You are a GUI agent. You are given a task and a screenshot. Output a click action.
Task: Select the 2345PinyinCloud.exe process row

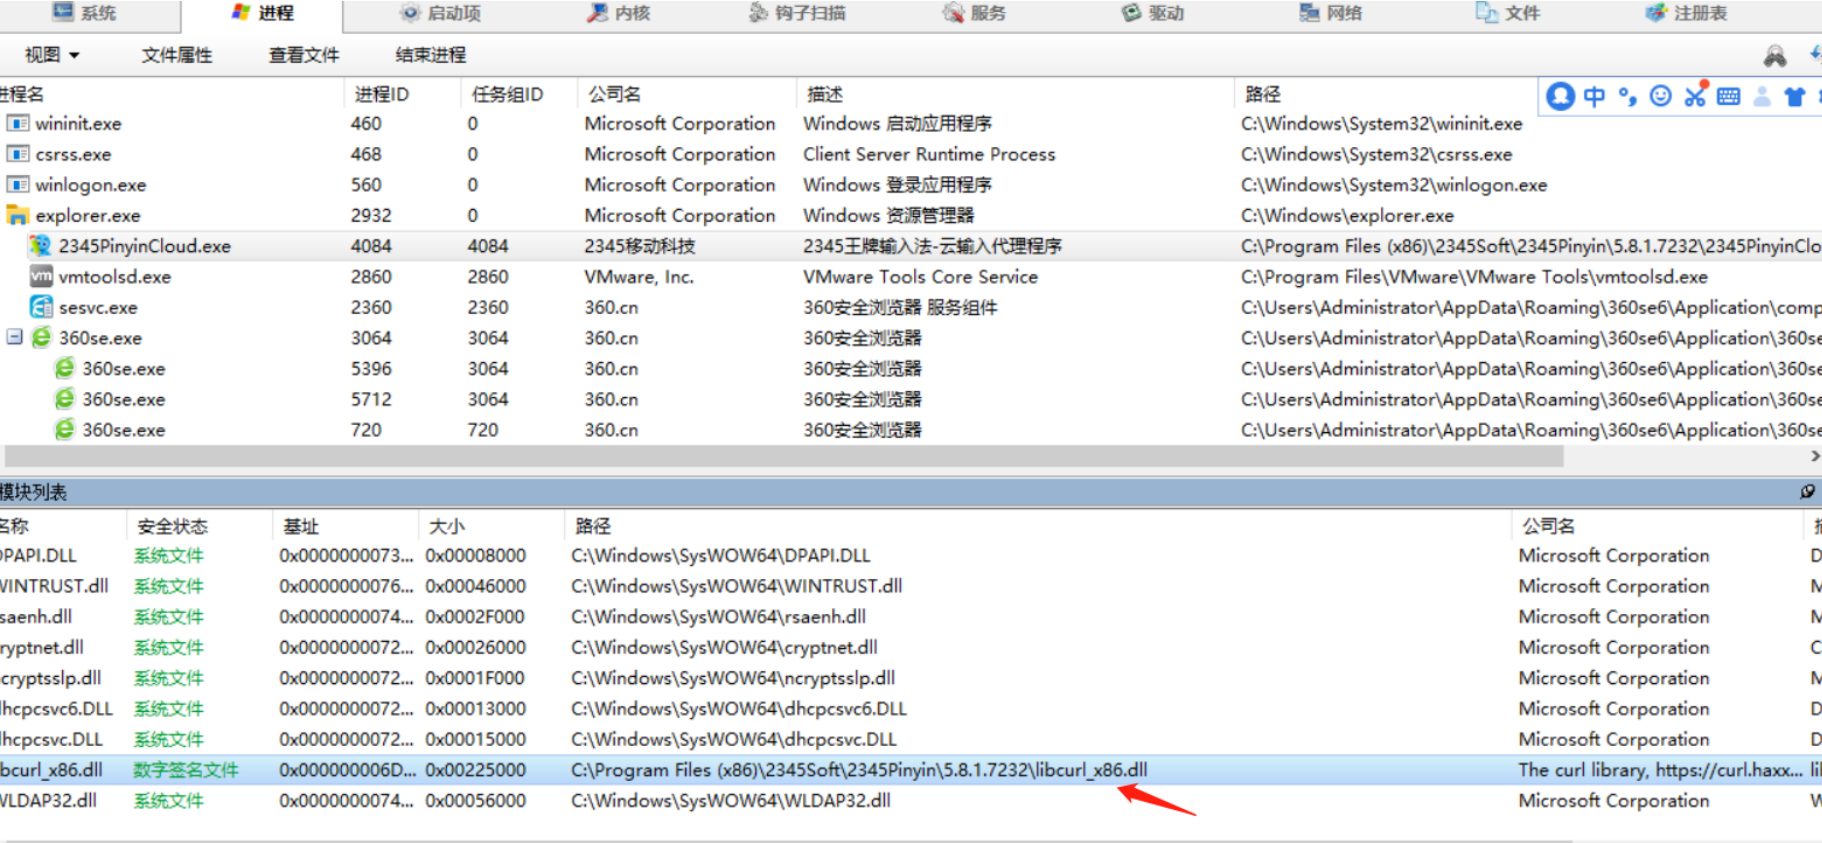144,246
